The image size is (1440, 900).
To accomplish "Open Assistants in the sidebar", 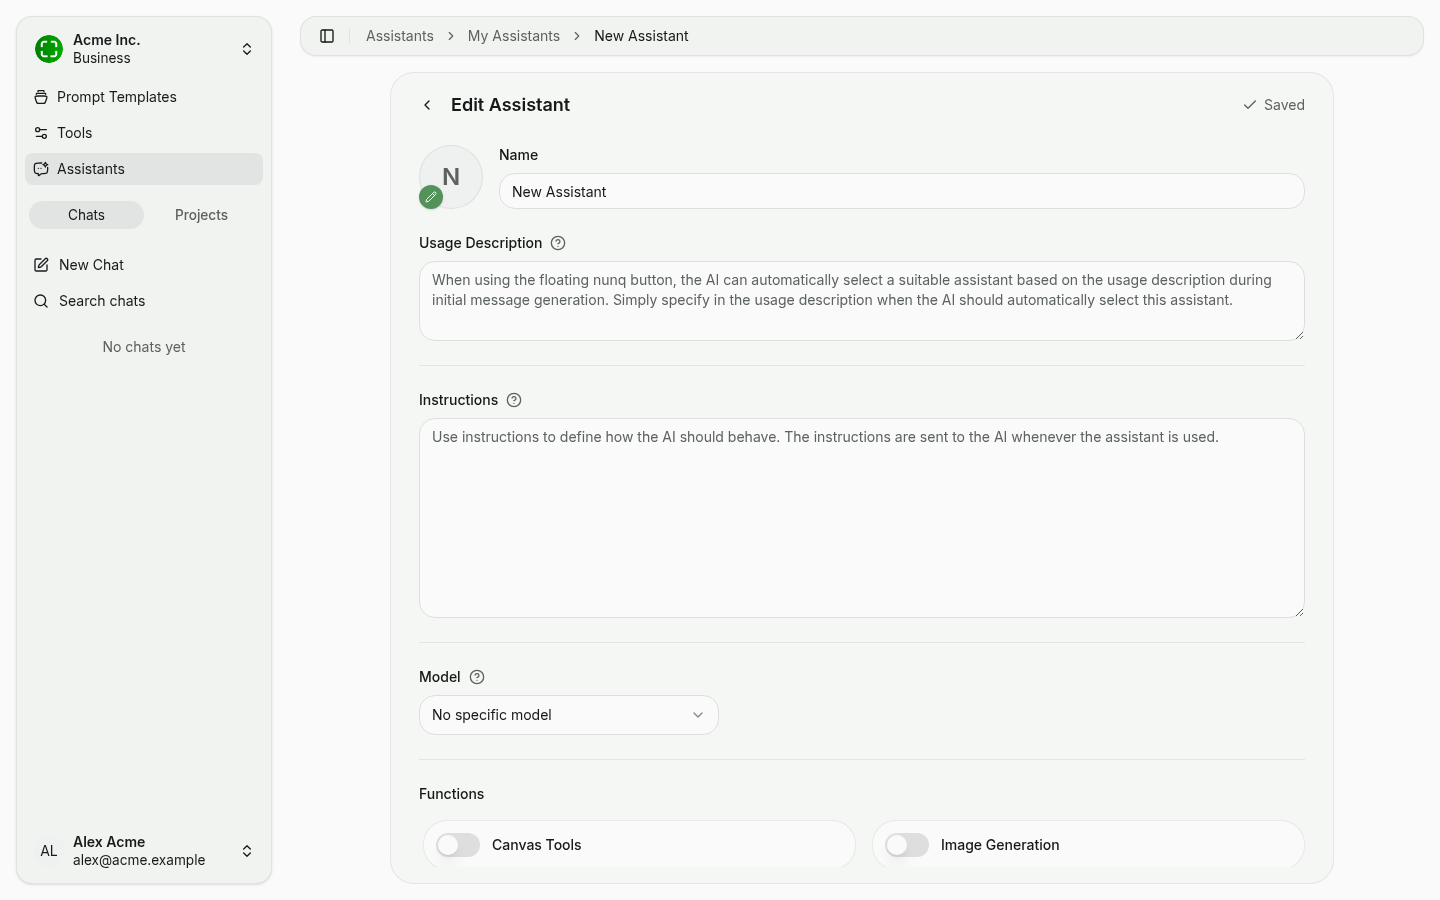I will (144, 169).
